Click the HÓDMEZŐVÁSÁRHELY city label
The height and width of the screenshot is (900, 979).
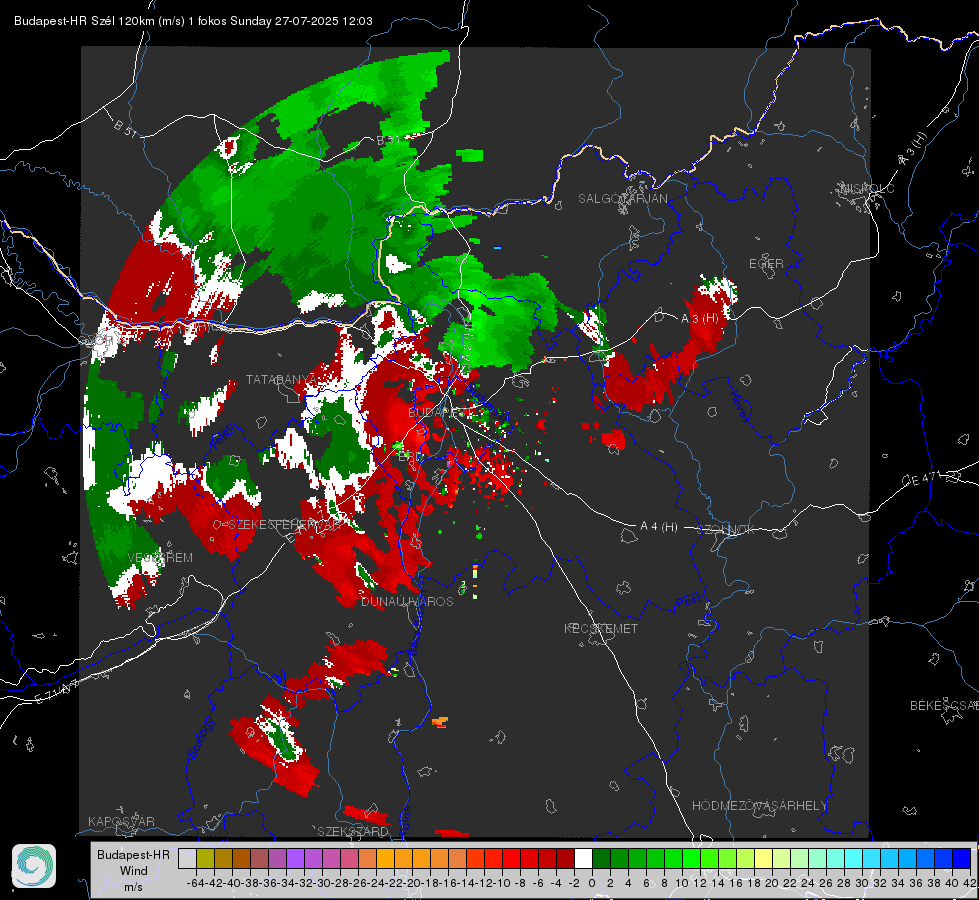tap(759, 806)
